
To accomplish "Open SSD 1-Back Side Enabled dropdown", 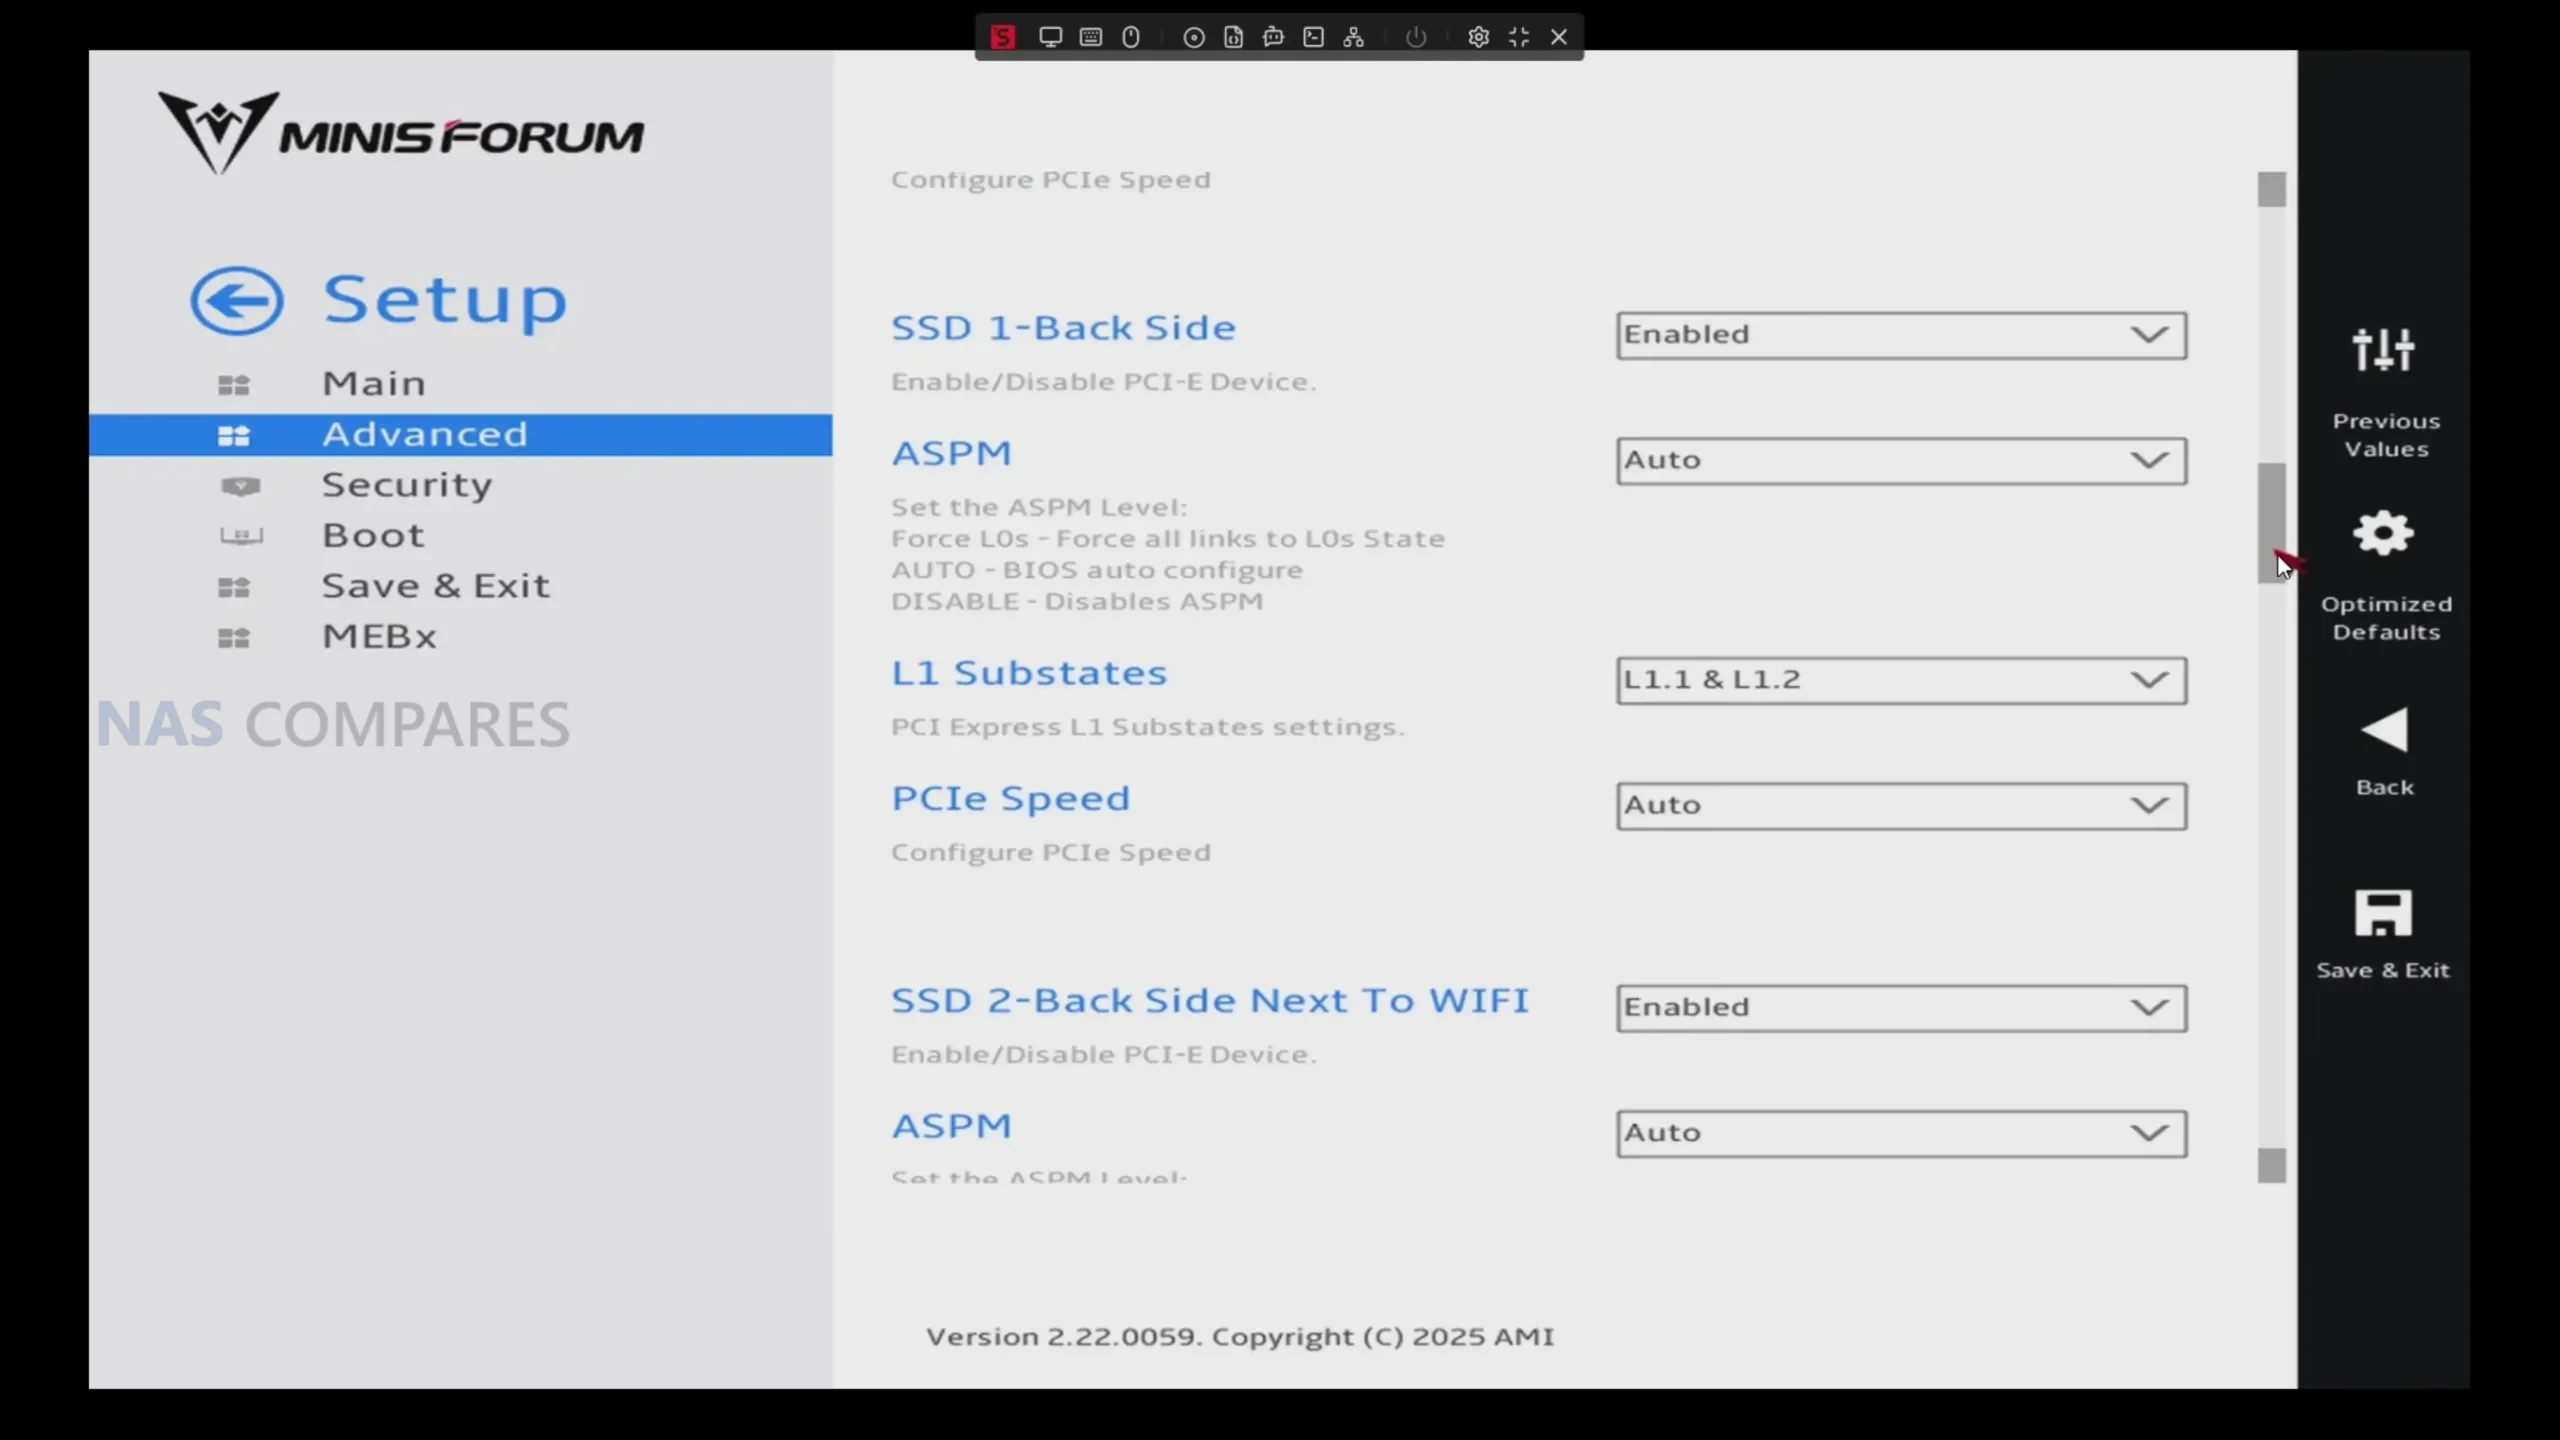I will (1900, 335).
